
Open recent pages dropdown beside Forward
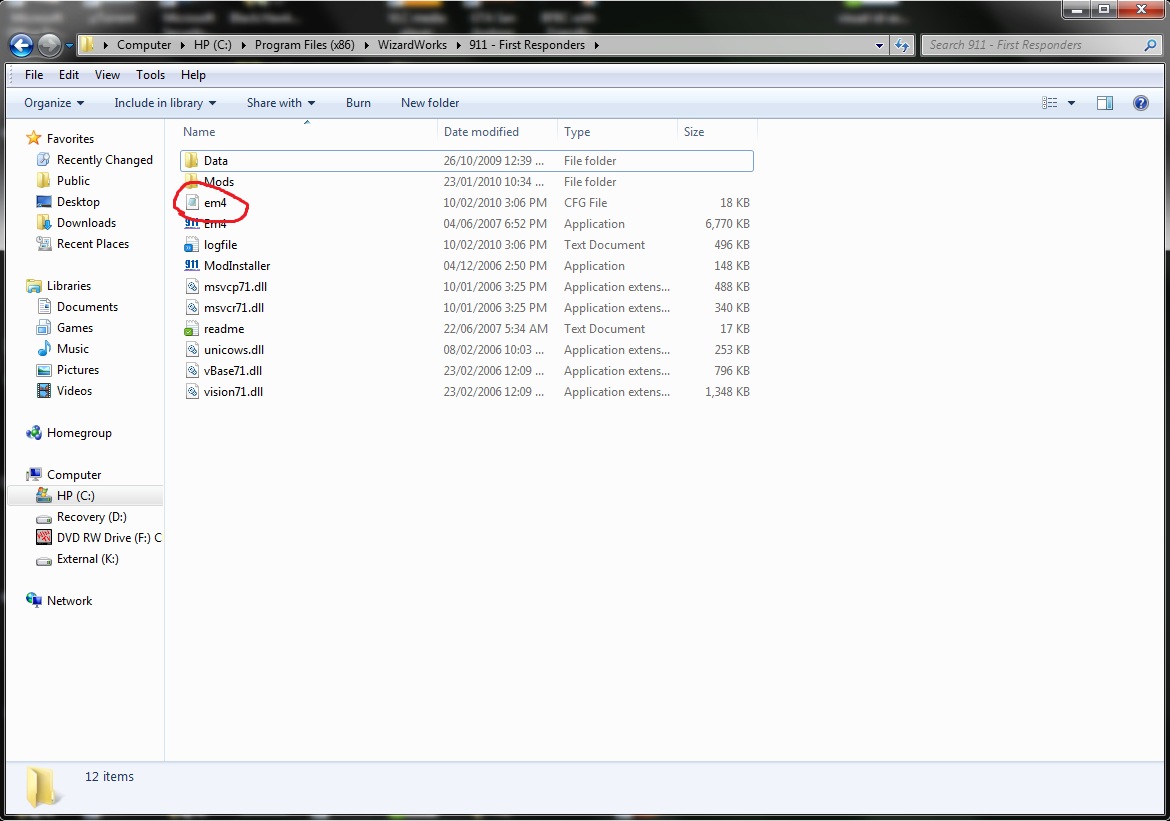click(69, 45)
